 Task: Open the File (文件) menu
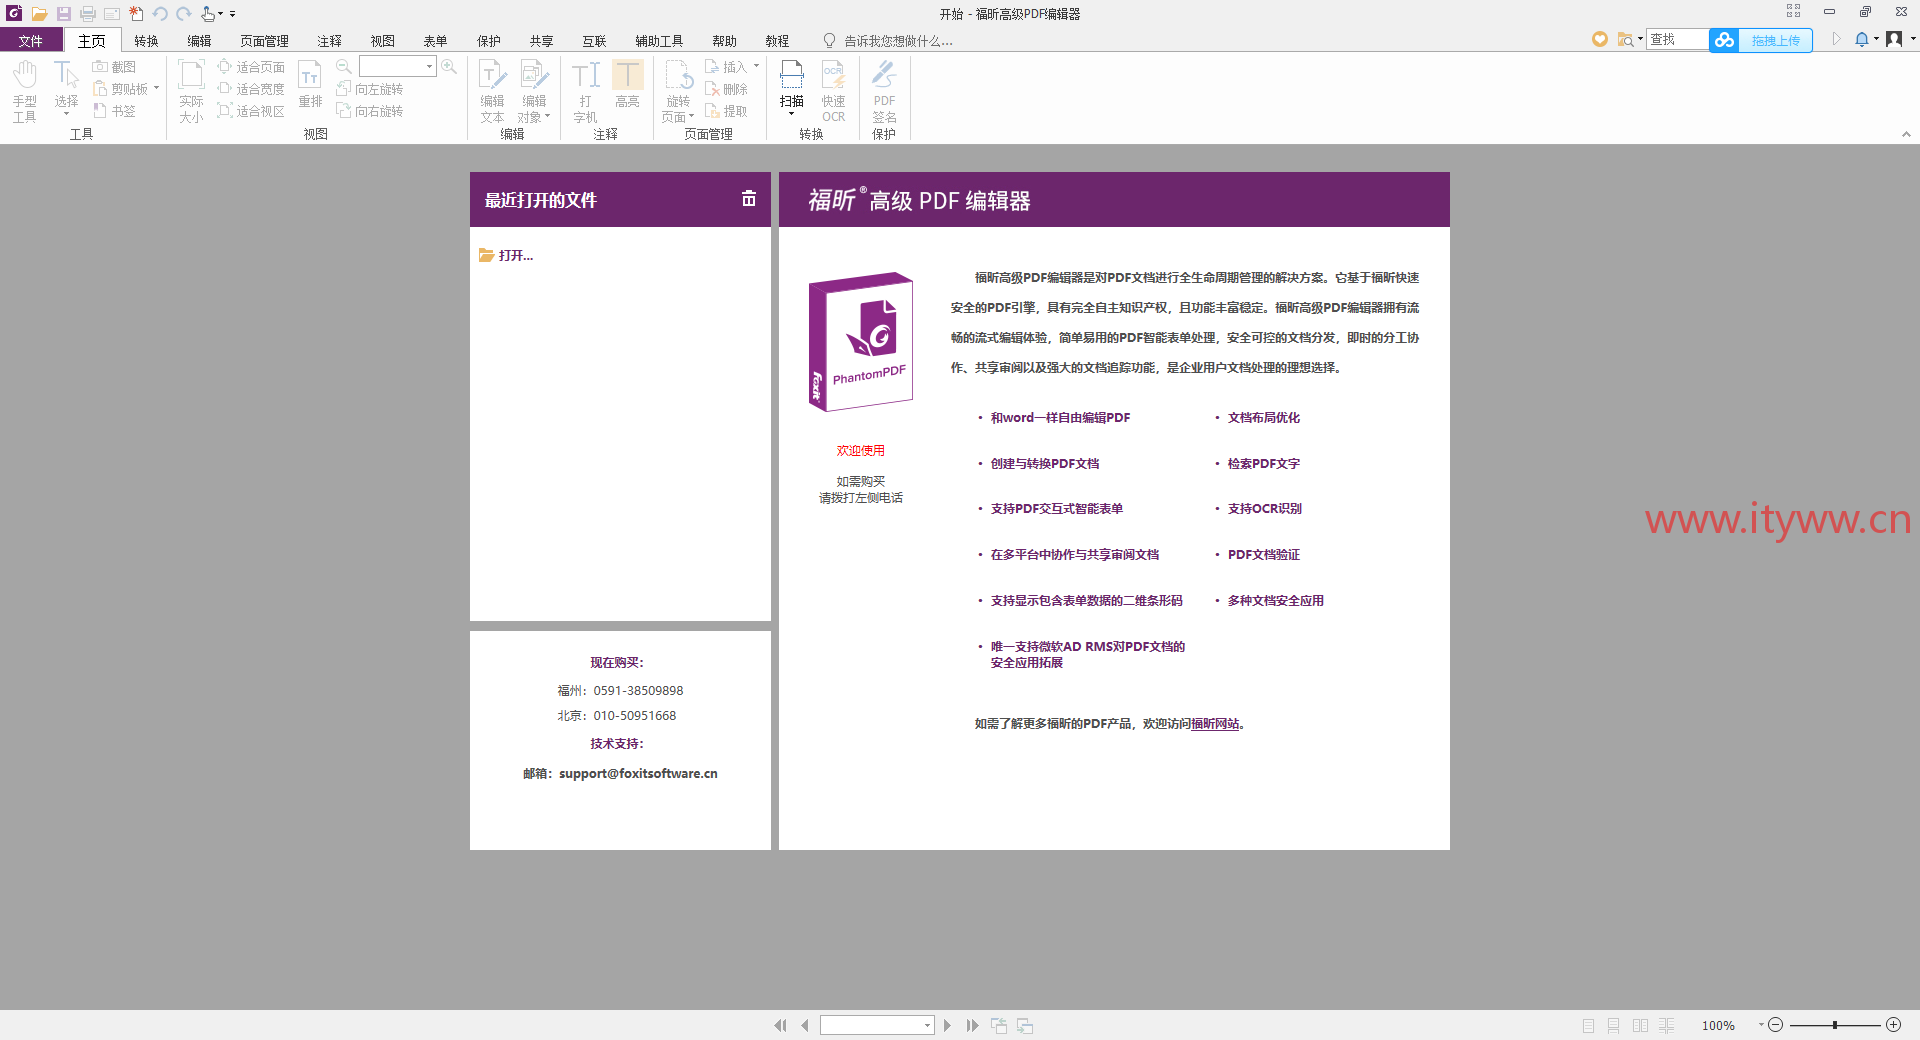pos(31,41)
